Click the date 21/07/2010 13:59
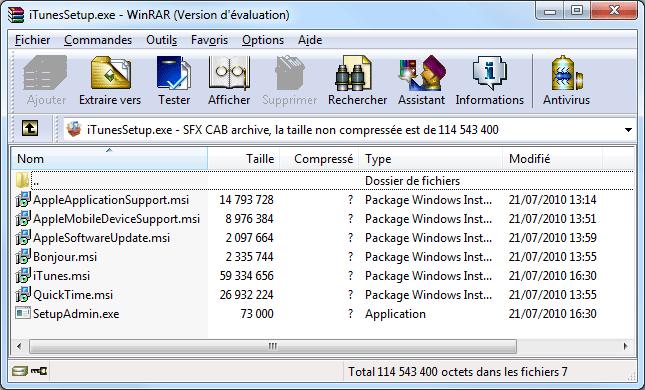 coord(552,237)
